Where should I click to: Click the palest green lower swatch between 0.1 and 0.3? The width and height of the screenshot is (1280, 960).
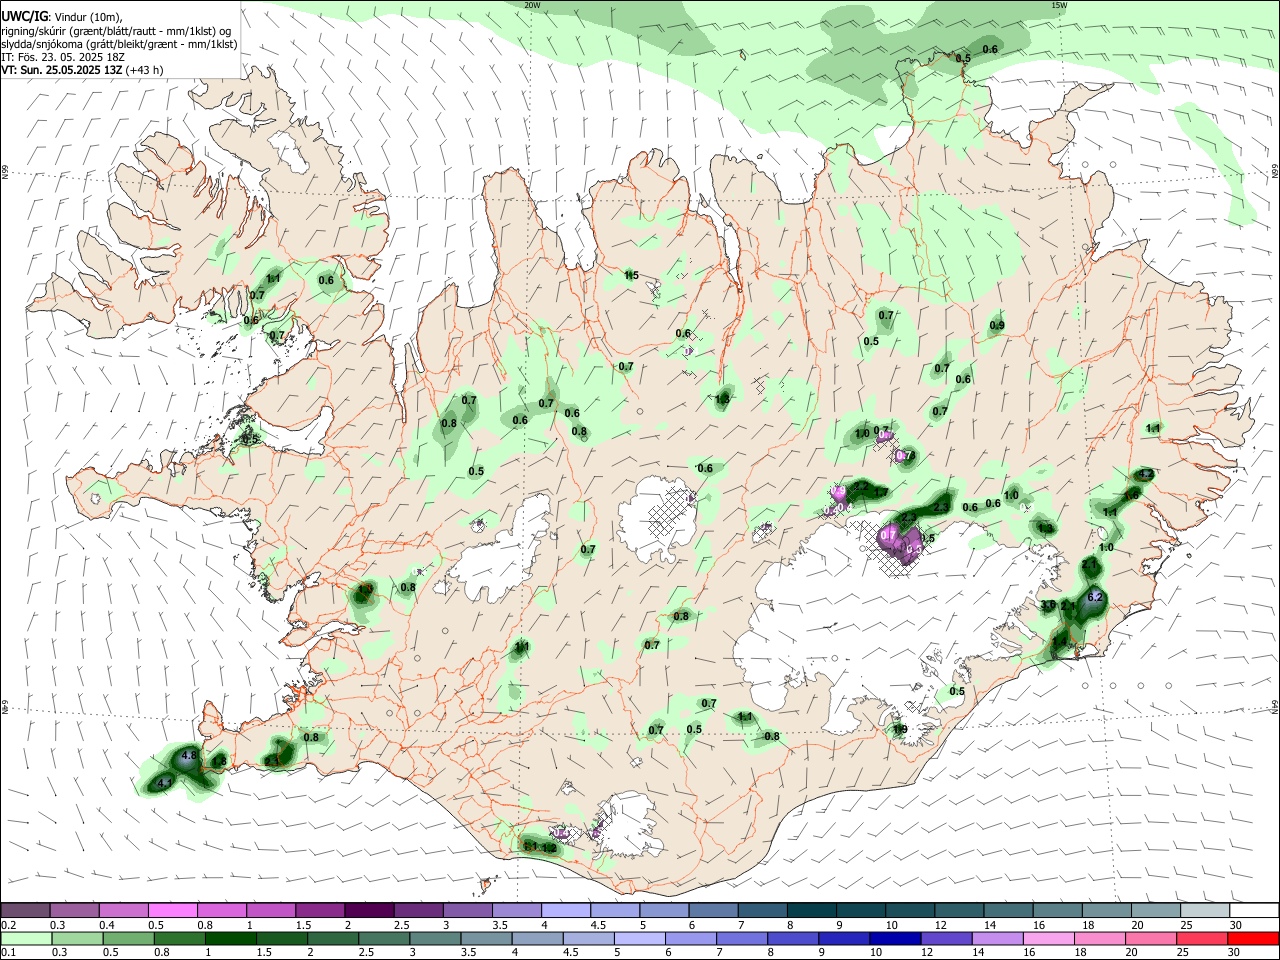(x=26, y=938)
